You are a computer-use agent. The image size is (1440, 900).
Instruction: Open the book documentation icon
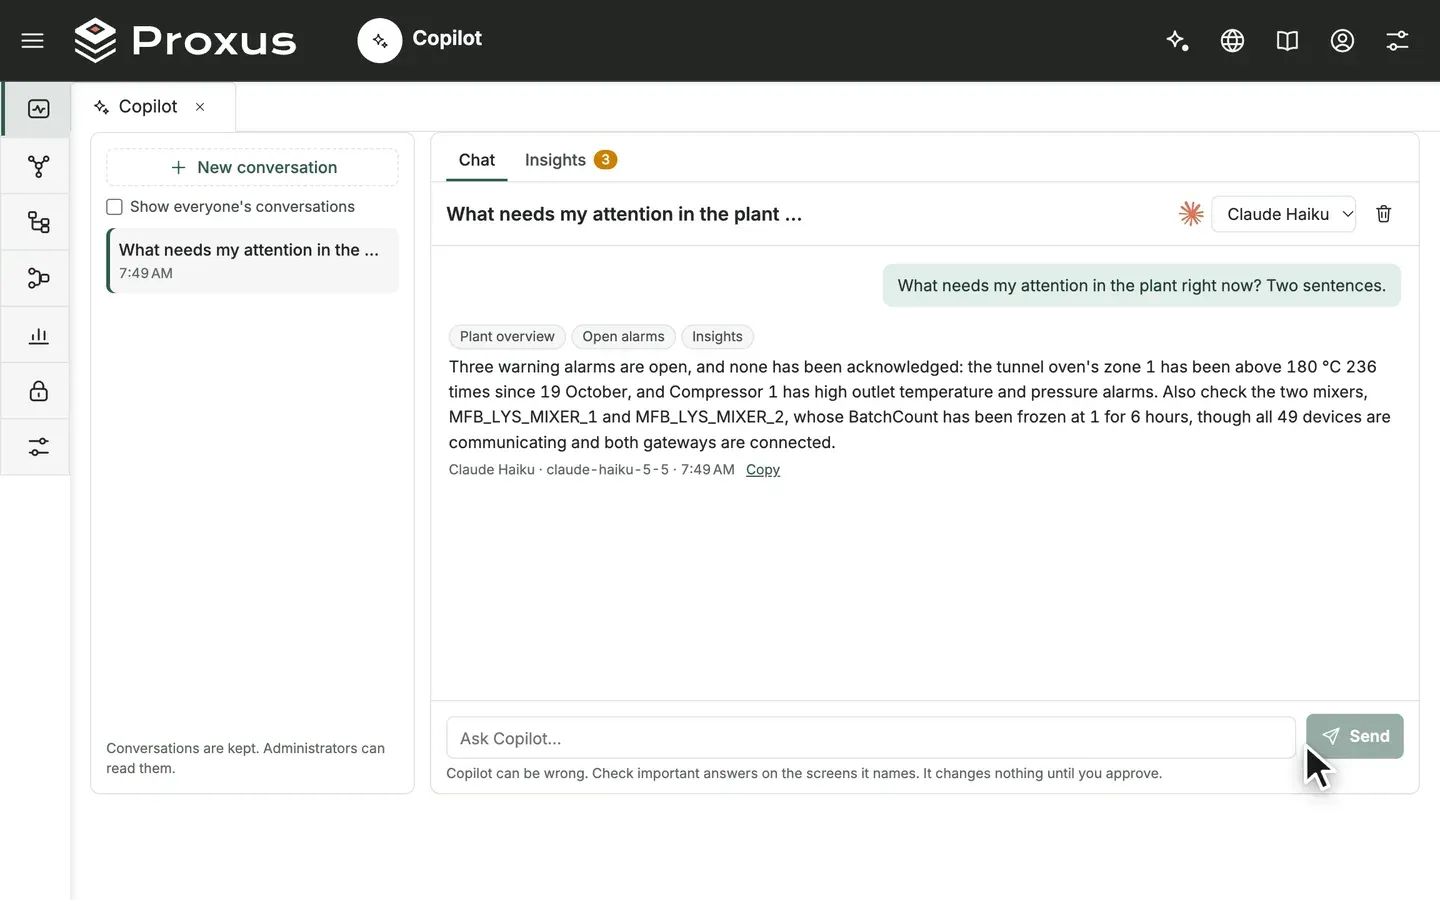click(1287, 40)
